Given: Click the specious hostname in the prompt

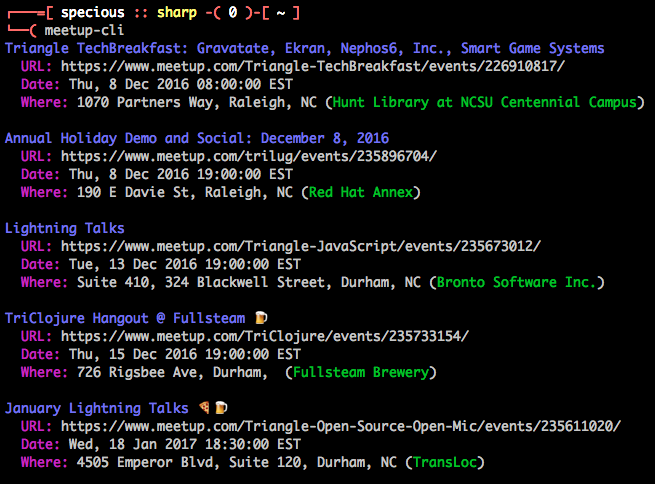Looking at the screenshot, I should [x=93, y=13].
